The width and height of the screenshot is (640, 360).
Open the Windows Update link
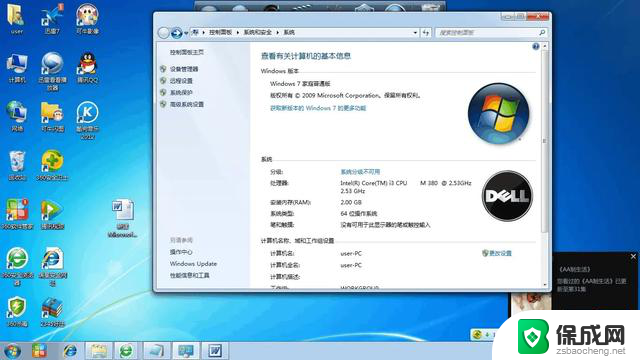click(193, 264)
